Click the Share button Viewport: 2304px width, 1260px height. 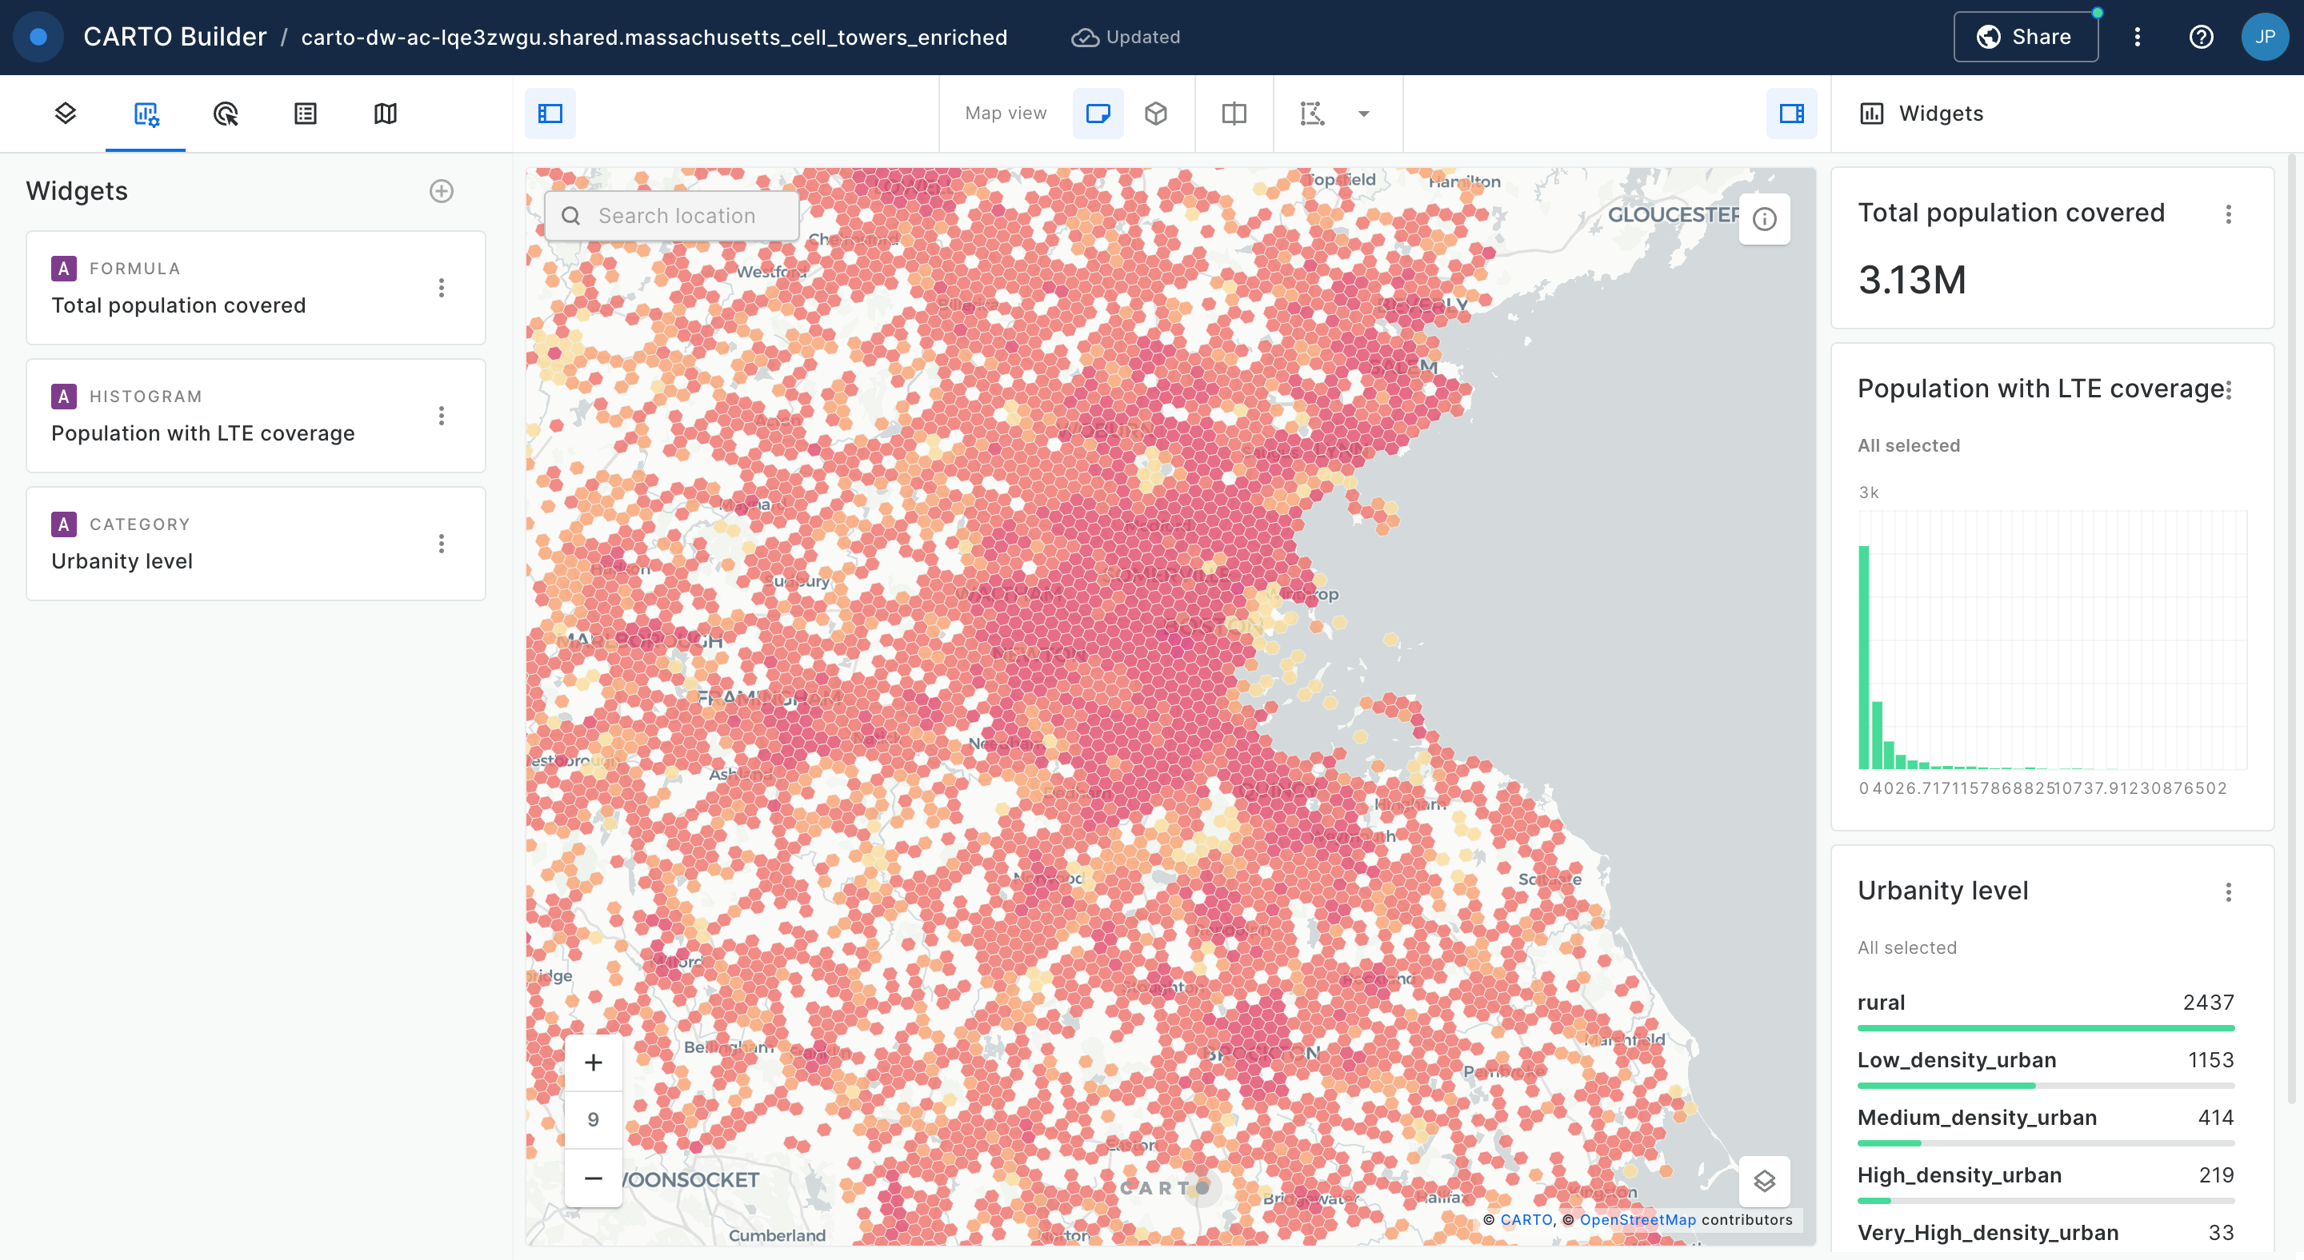[2025, 37]
